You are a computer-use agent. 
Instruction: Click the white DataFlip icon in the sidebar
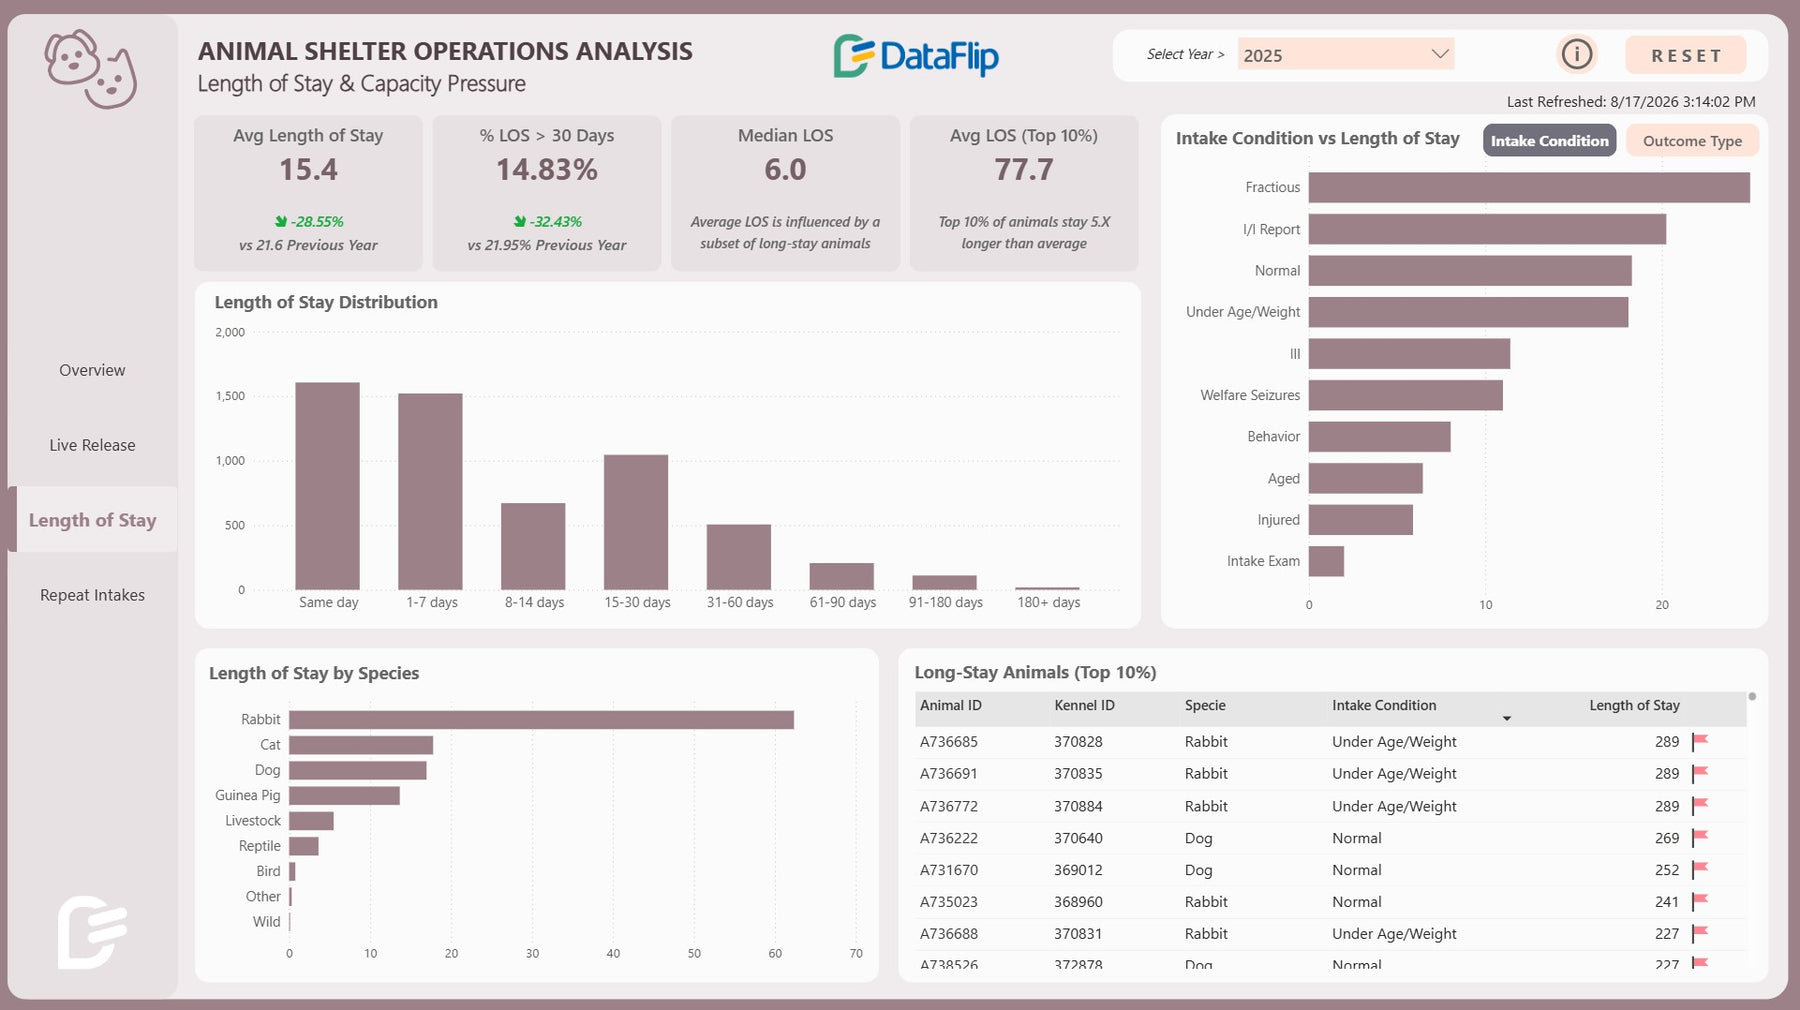point(92,932)
